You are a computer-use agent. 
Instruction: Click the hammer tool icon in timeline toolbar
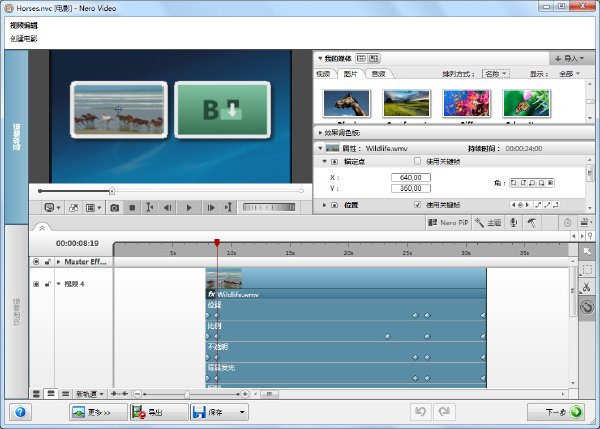click(x=532, y=222)
